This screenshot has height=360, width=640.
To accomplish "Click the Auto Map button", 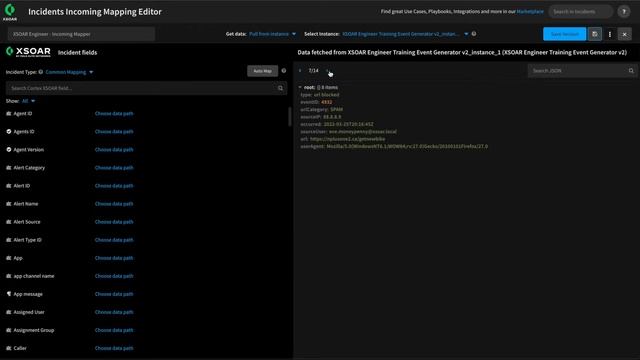I will pos(262,71).
